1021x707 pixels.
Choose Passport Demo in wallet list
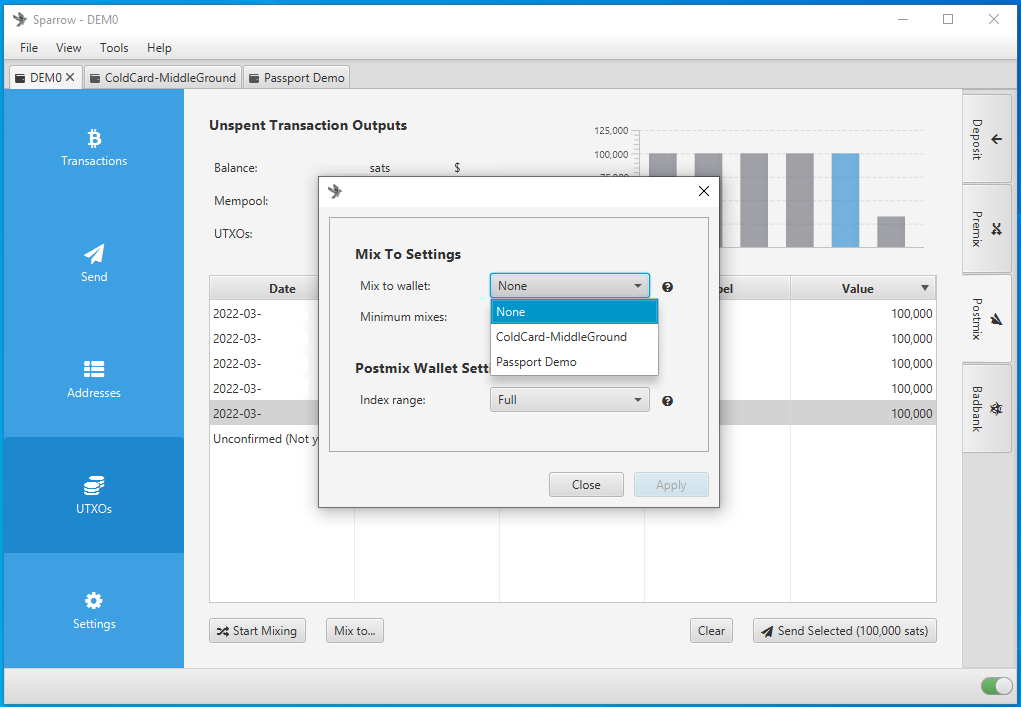coord(574,362)
